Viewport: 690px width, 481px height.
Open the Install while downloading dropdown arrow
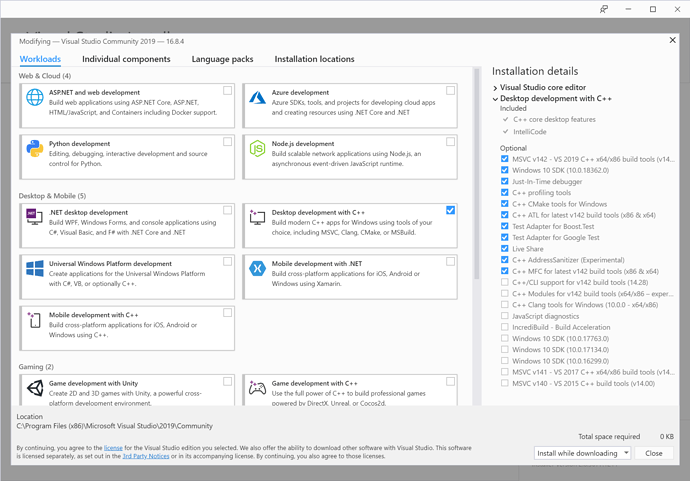pyautogui.click(x=626, y=453)
